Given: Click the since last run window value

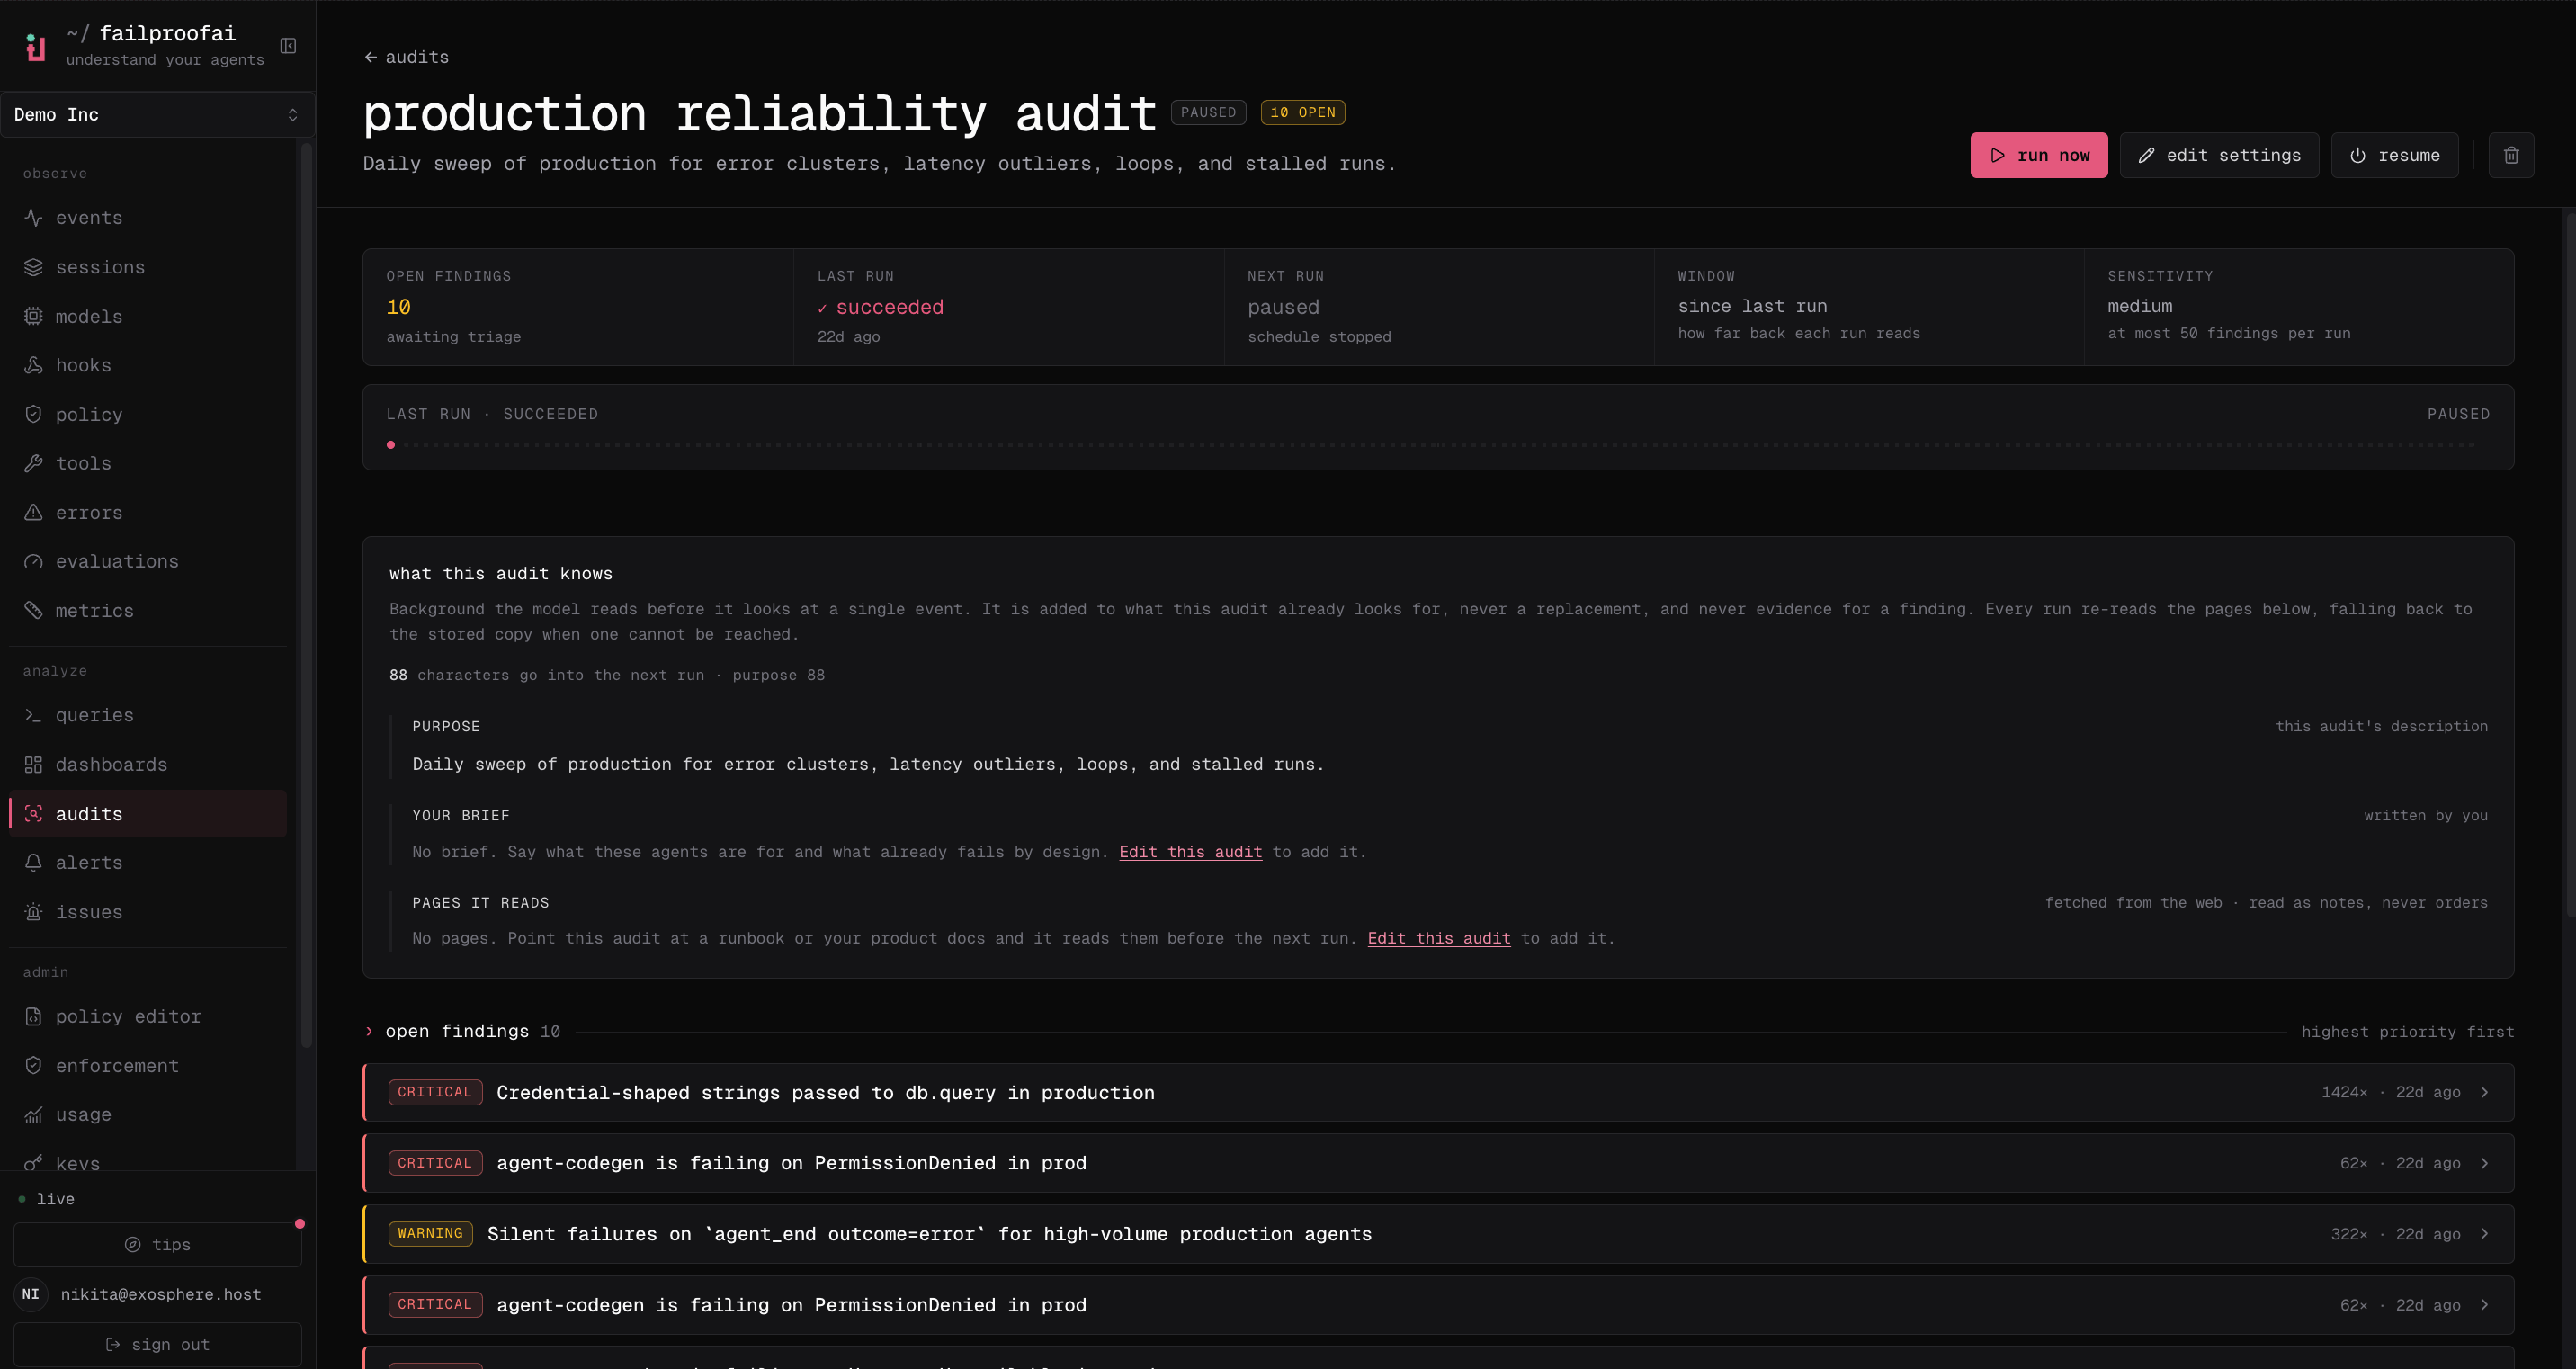Looking at the screenshot, I should (x=1752, y=306).
